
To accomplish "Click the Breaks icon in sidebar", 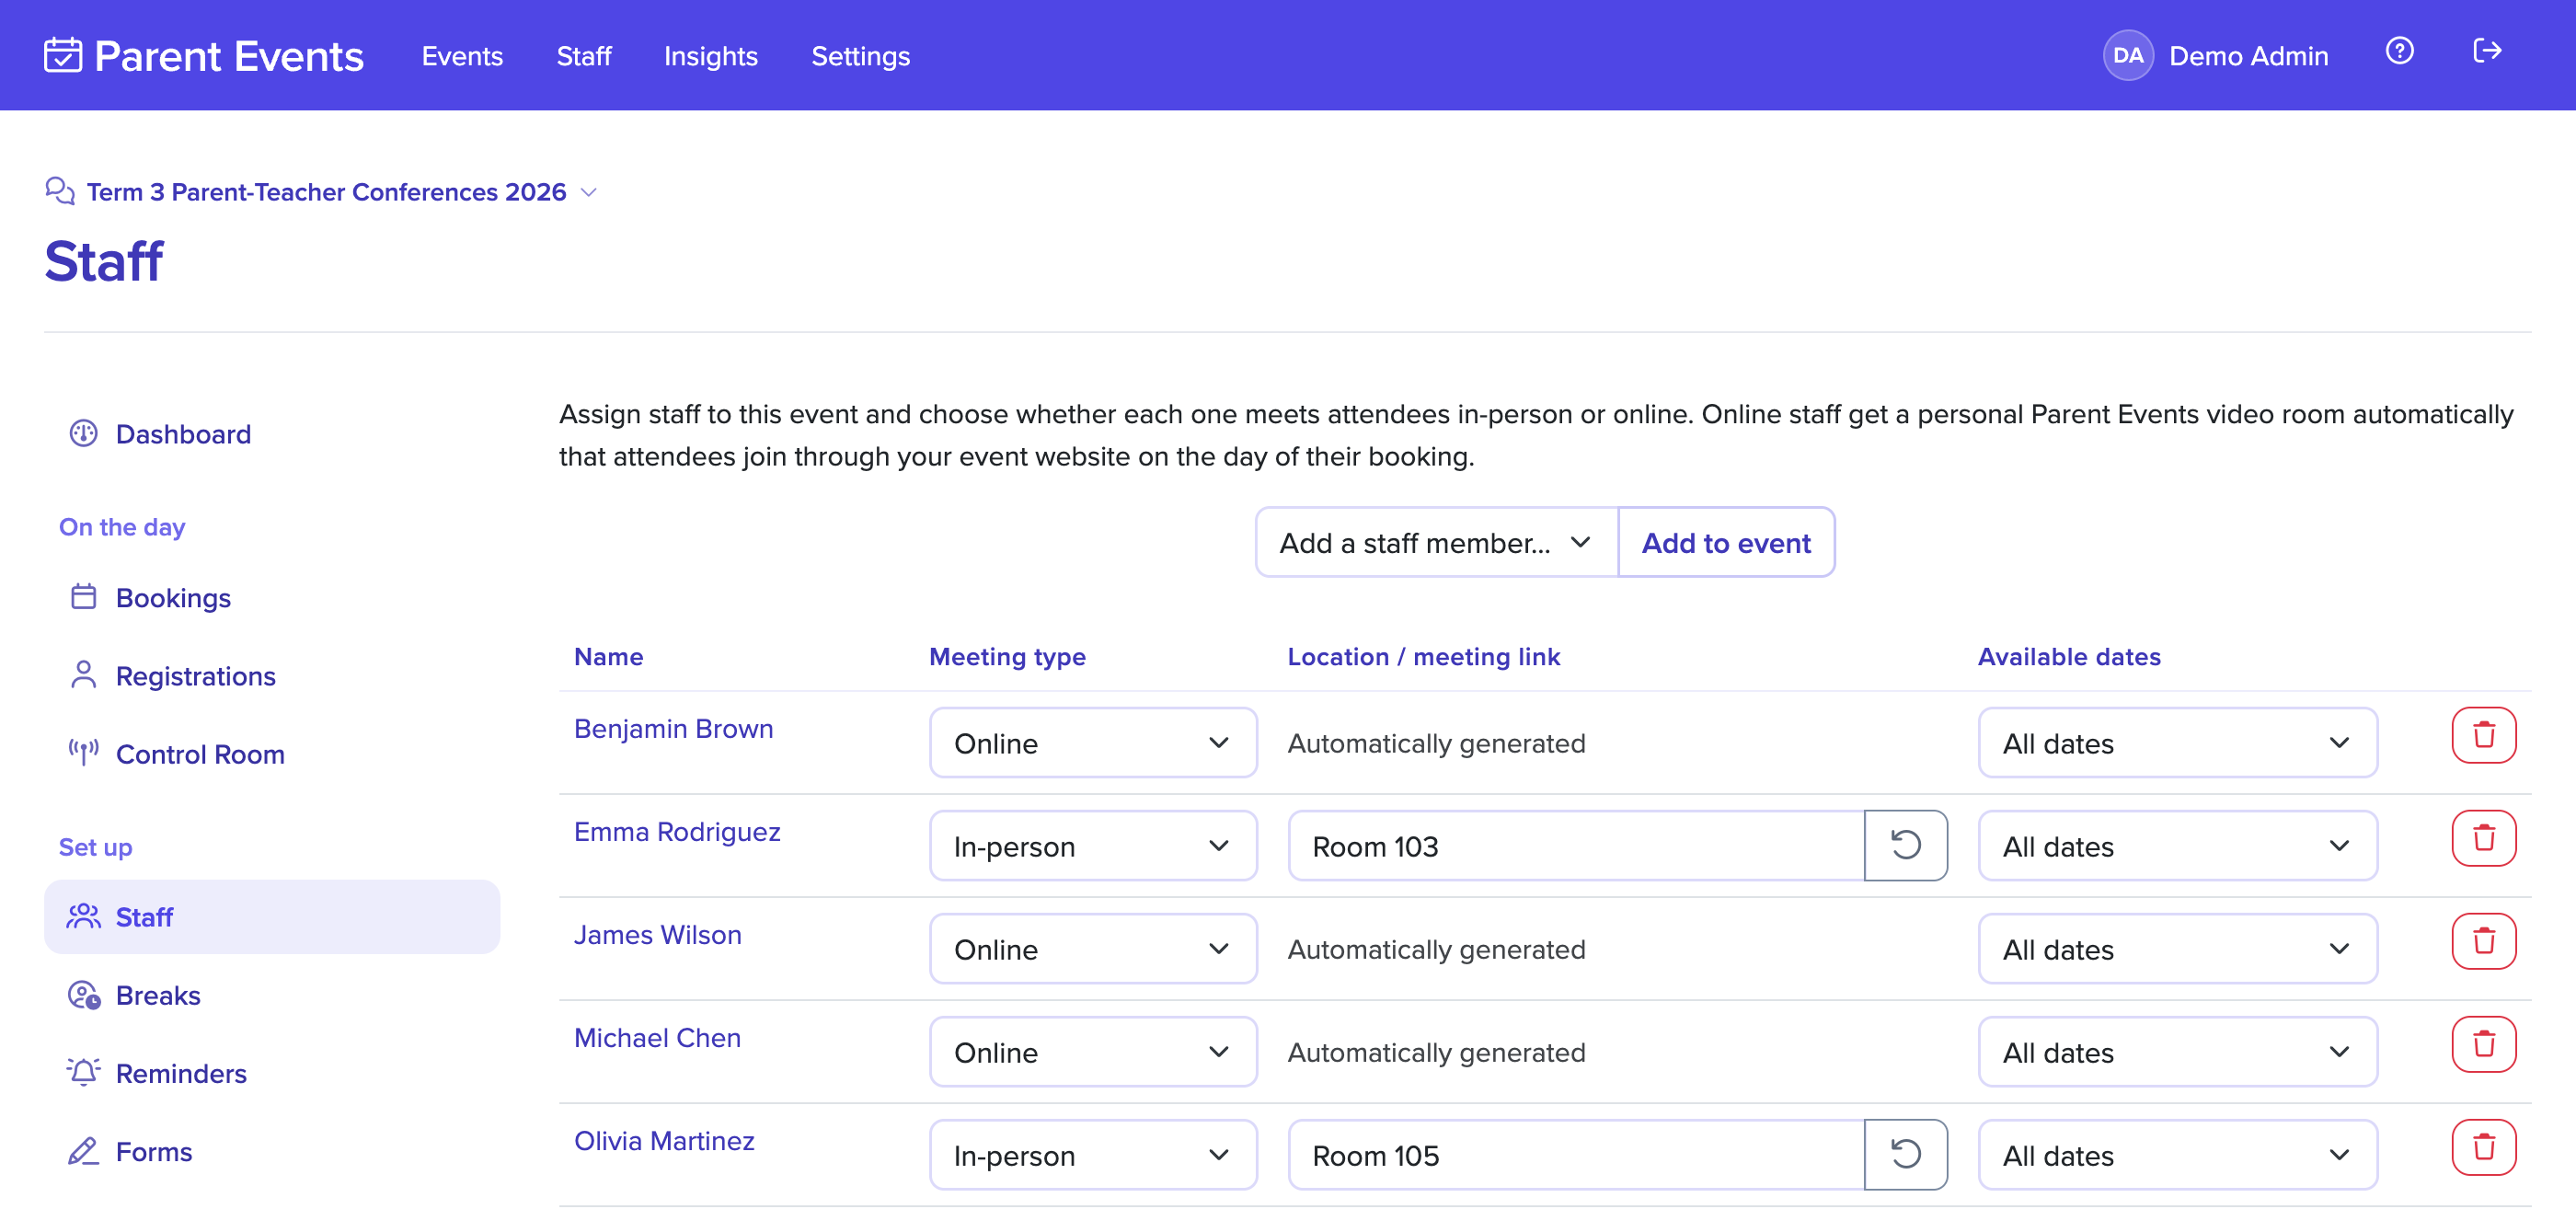I will pyautogui.click(x=83, y=995).
